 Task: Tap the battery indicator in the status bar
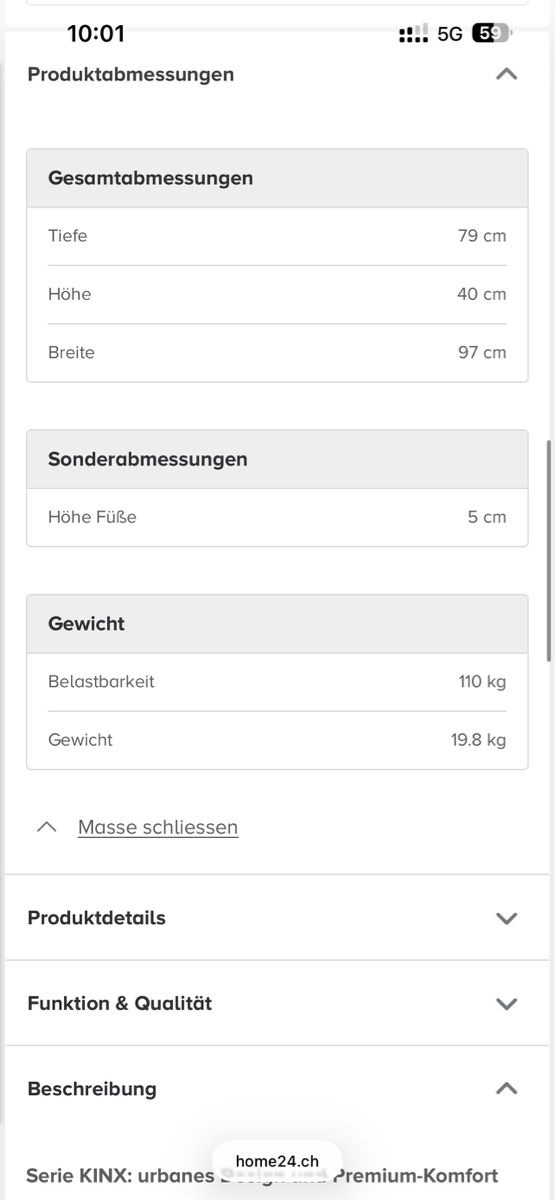pos(490,34)
